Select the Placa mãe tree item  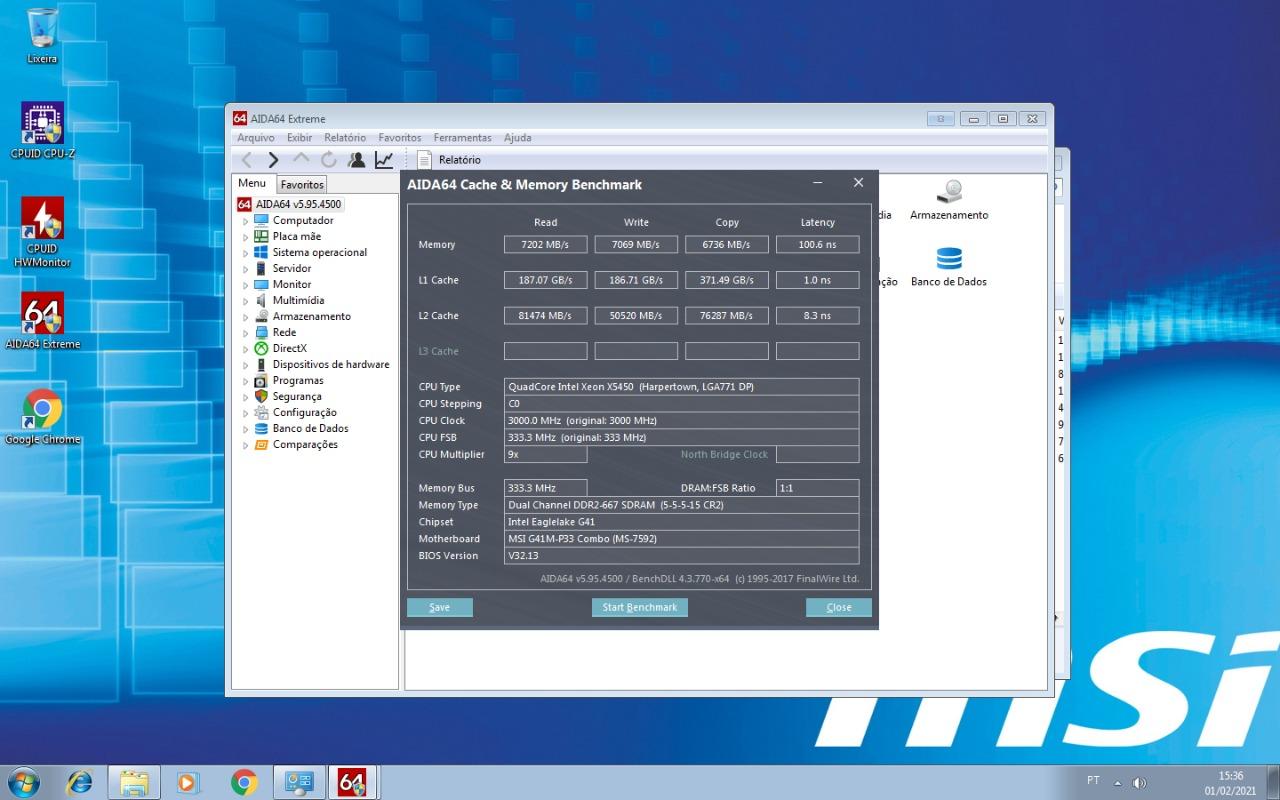point(297,236)
